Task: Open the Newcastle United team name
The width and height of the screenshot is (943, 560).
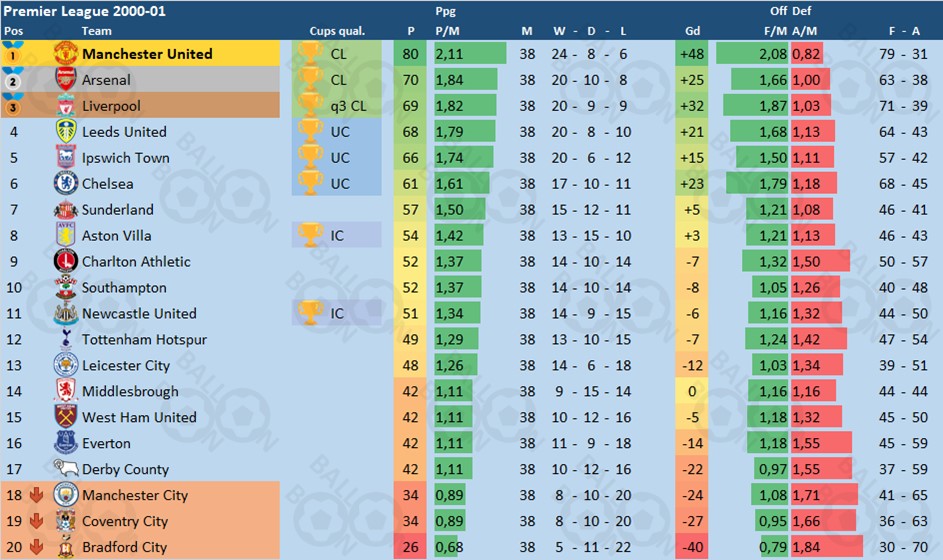Action: click(x=139, y=313)
